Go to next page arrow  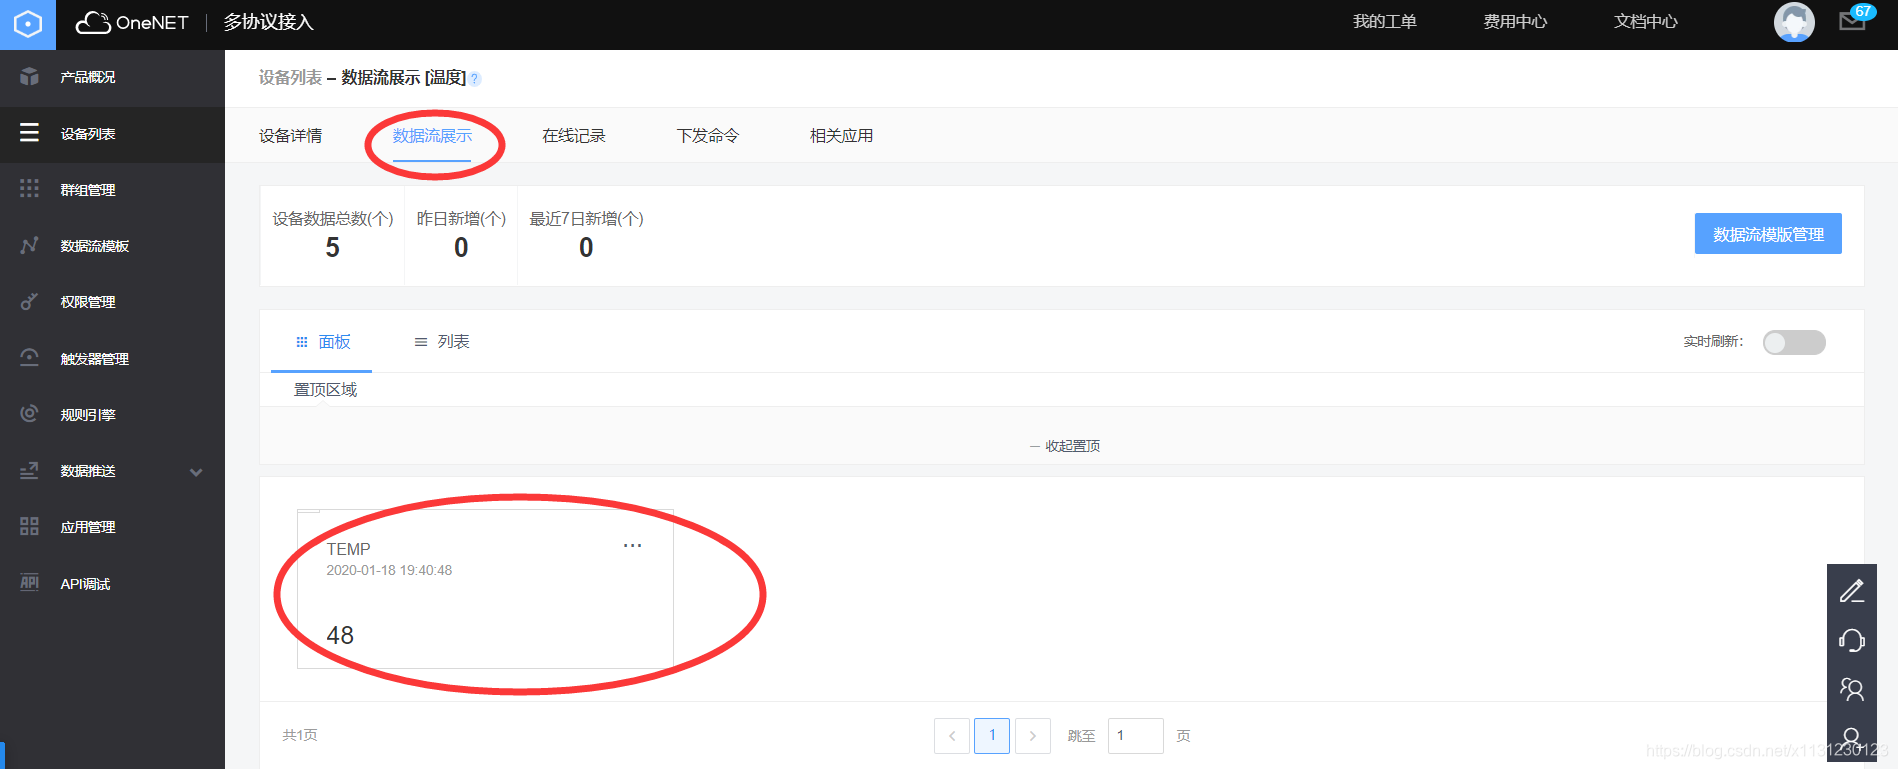[x=1033, y=736]
